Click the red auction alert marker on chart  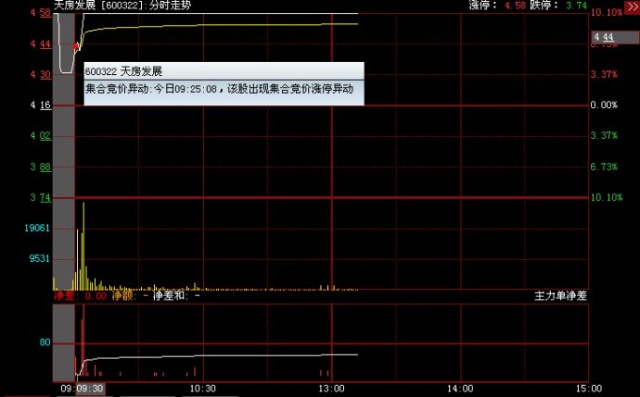pyautogui.click(x=76, y=46)
